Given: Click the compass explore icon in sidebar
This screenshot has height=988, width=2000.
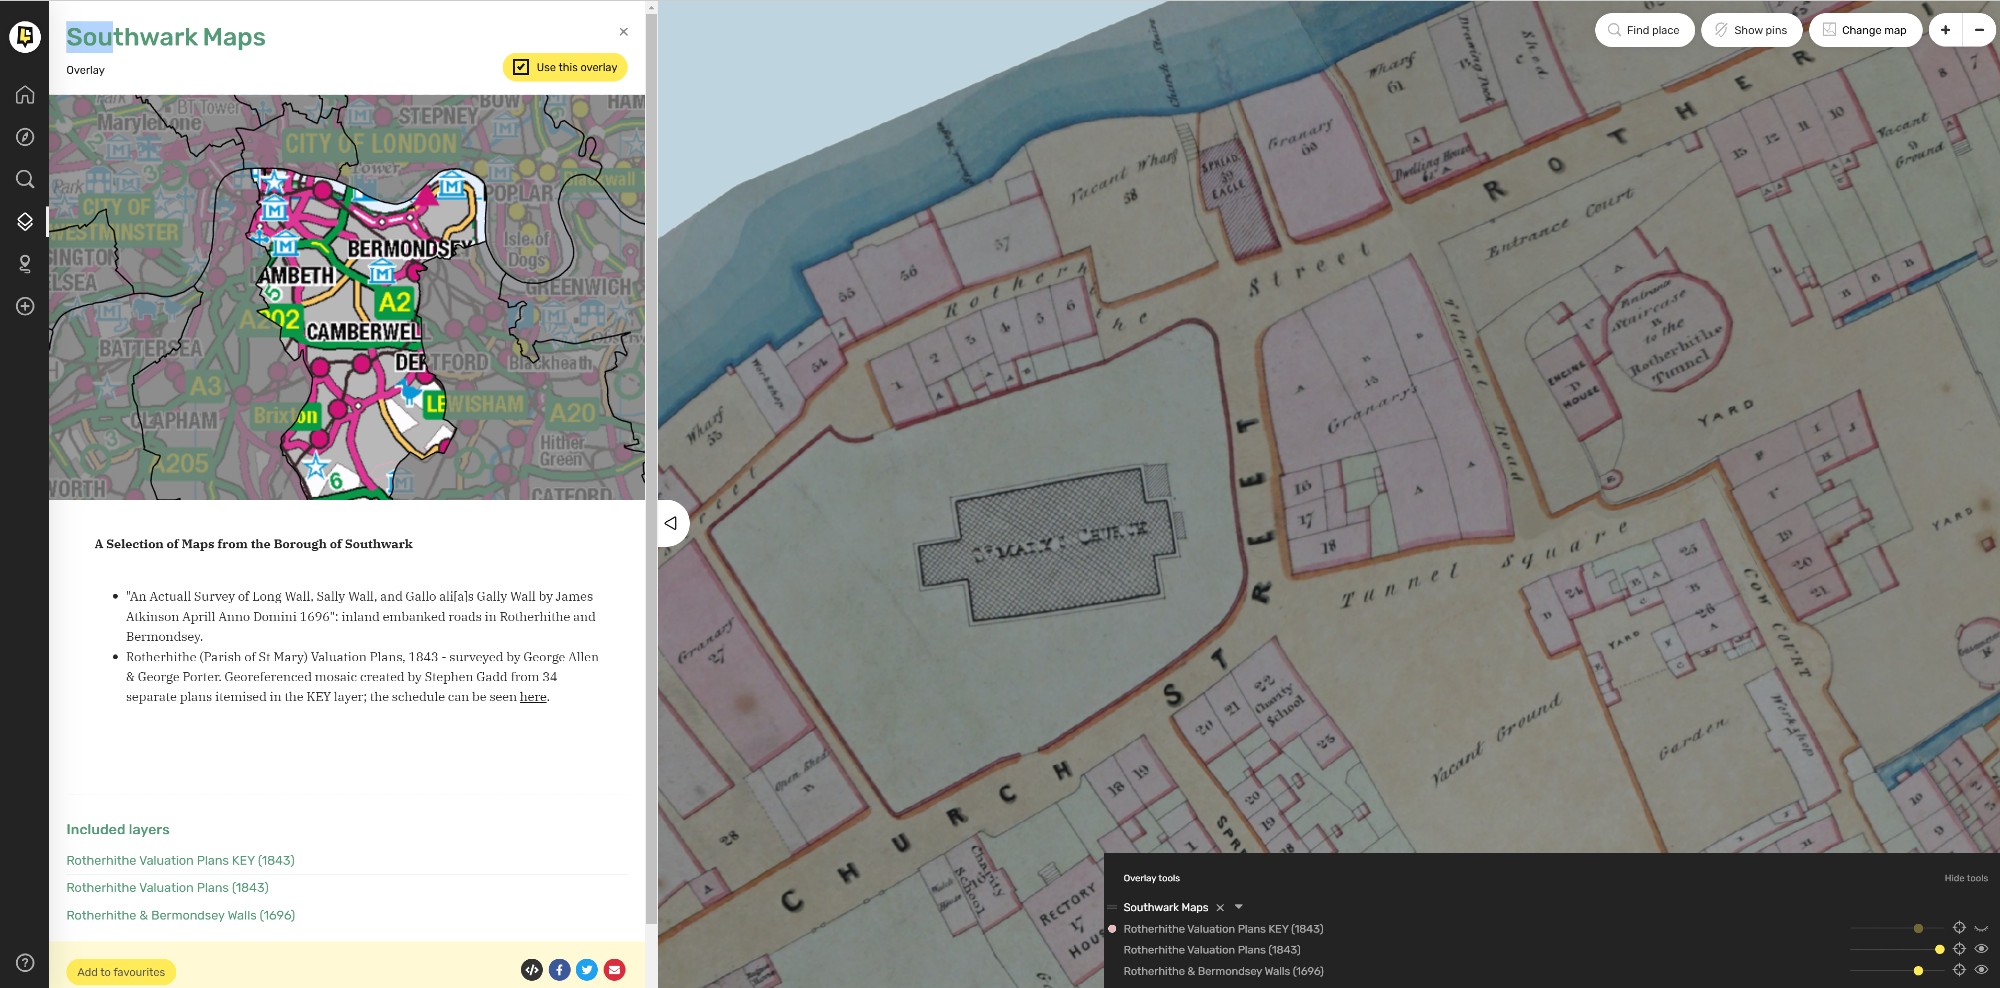Looking at the screenshot, I should coord(25,137).
